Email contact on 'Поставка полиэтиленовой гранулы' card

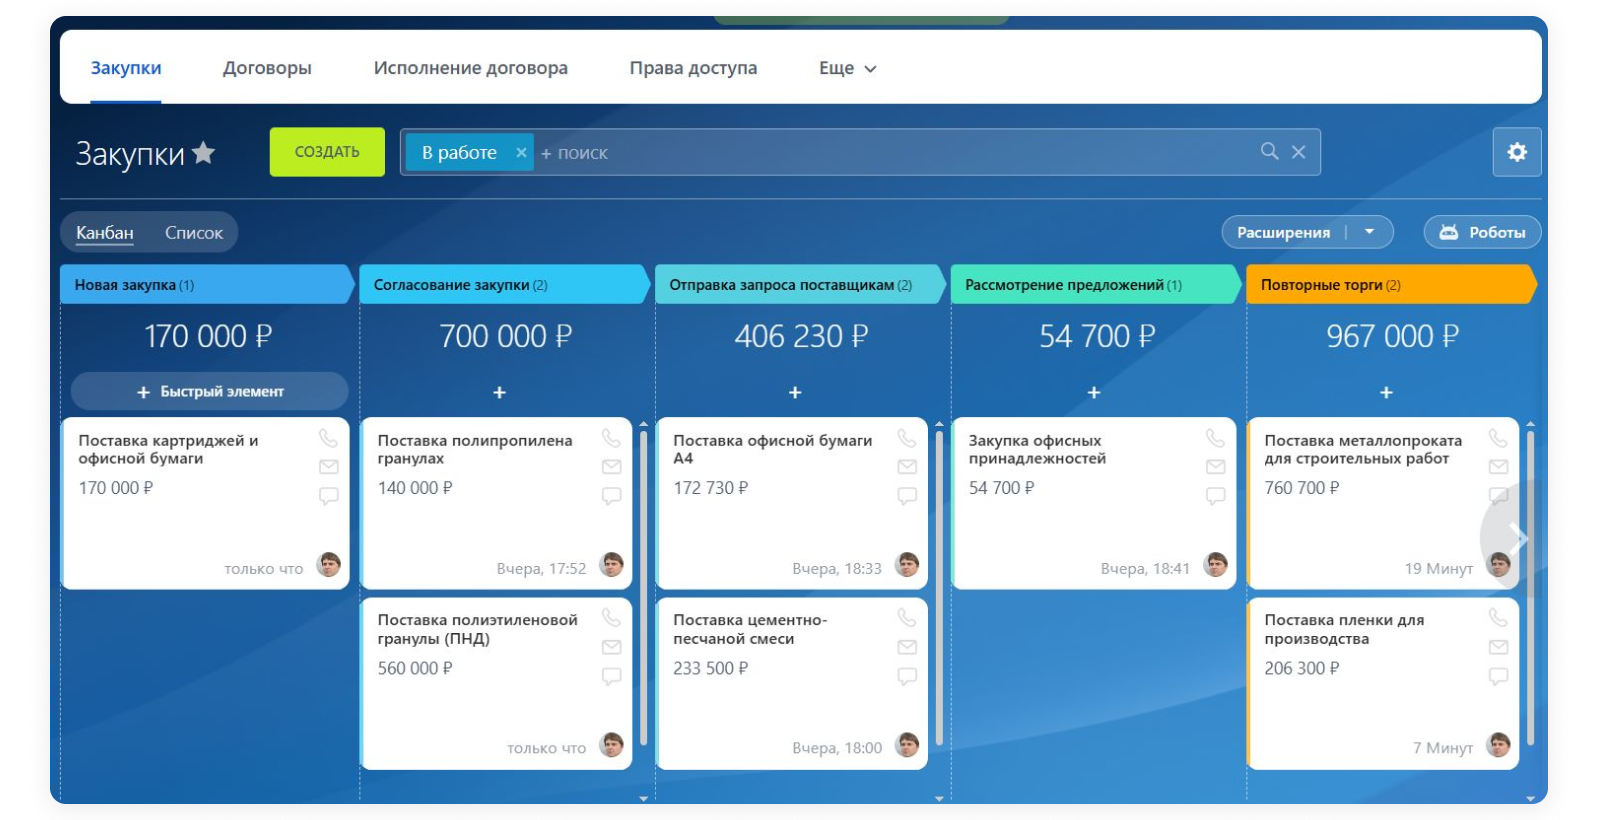click(611, 647)
